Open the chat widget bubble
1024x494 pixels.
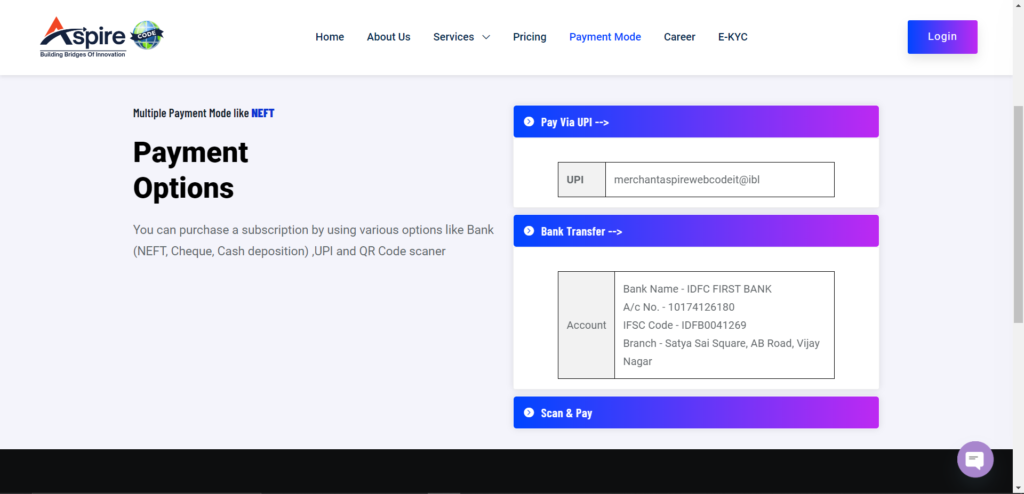click(x=975, y=459)
